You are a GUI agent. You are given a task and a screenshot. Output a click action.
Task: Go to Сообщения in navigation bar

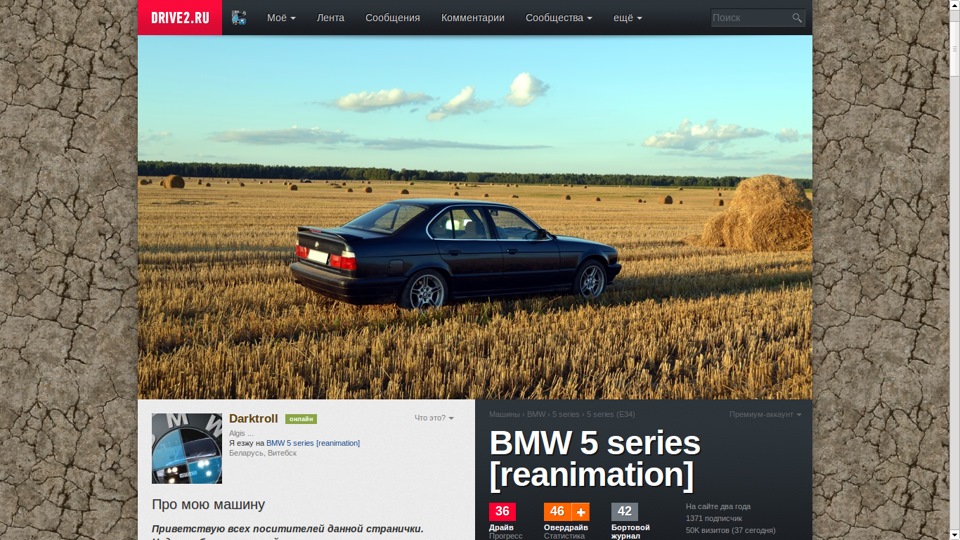pyautogui.click(x=392, y=18)
